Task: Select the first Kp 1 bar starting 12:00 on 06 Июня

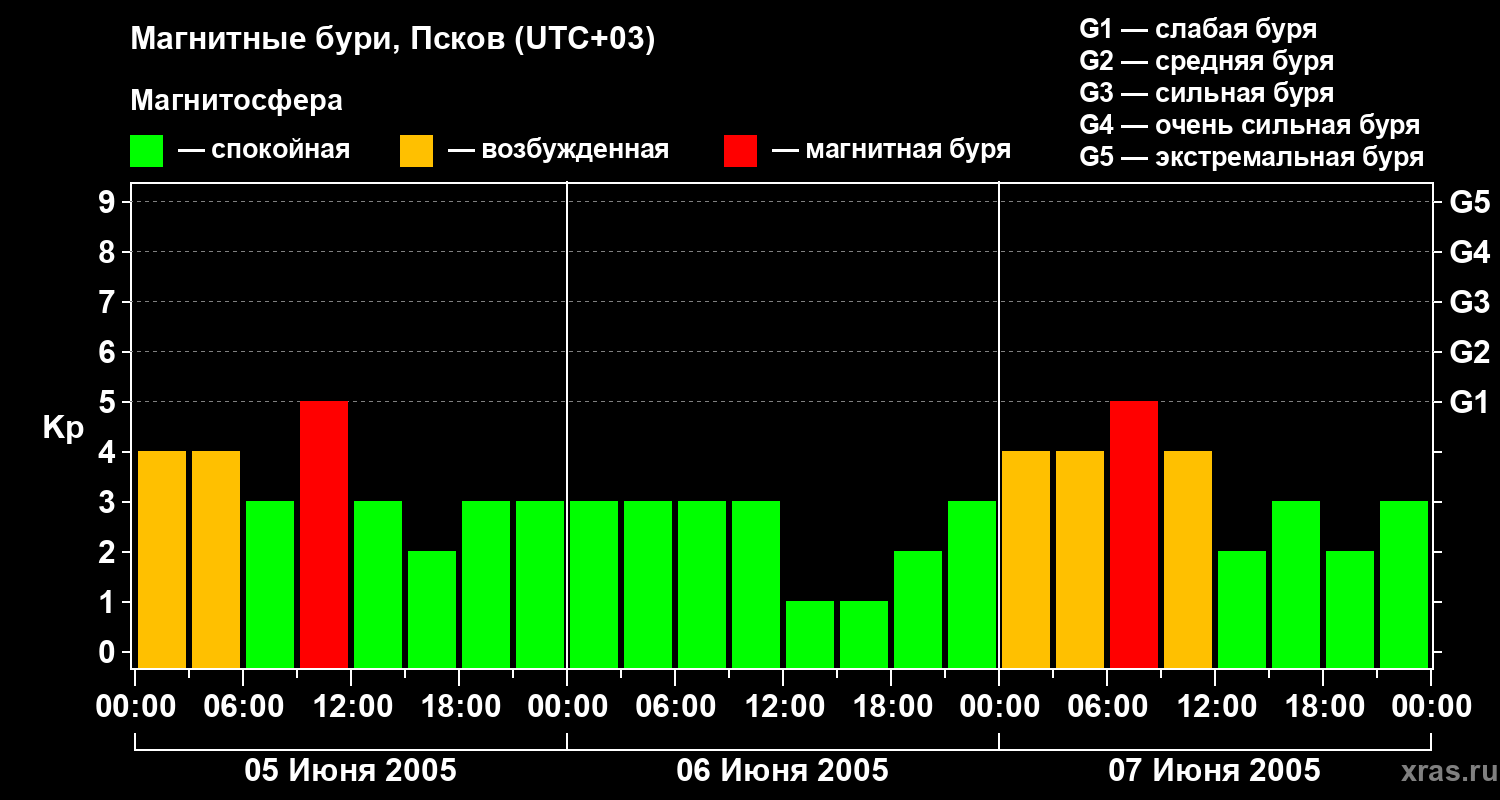Action: click(810, 634)
